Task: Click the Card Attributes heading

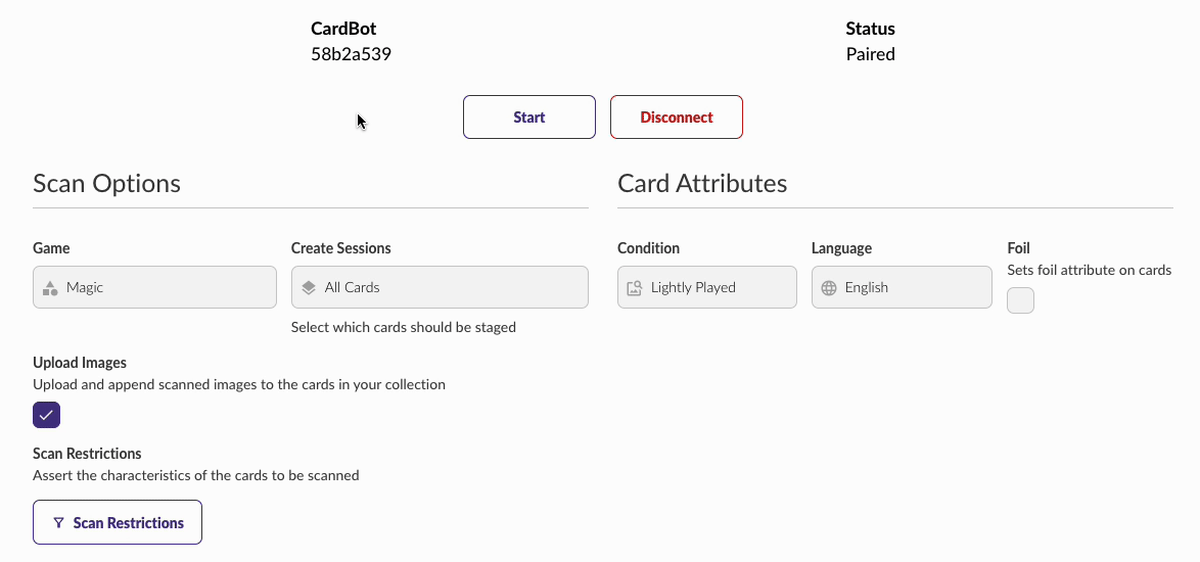Action: coord(702,184)
